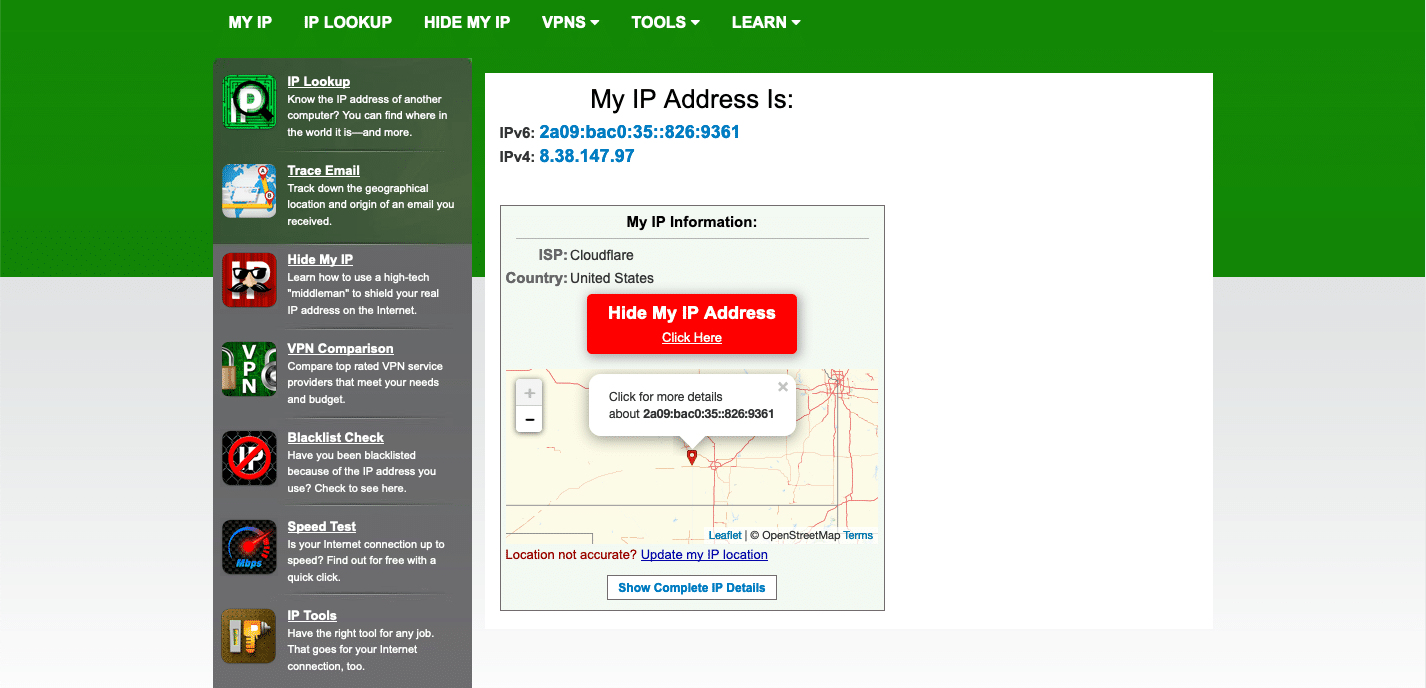Image resolution: width=1426 pixels, height=688 pixels.
Task: Open the Speed Test sidebar link
Action: [322, 527]
